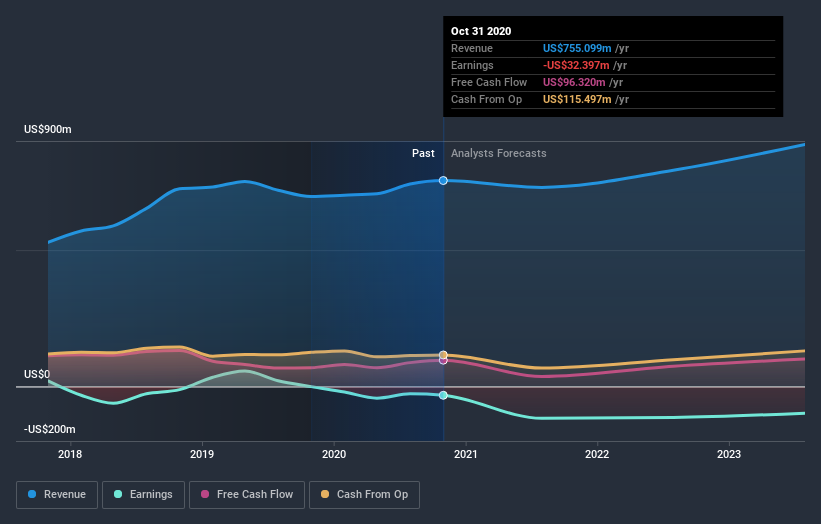Click the Oct 31 2020 tooltip date

pos(481,31)
